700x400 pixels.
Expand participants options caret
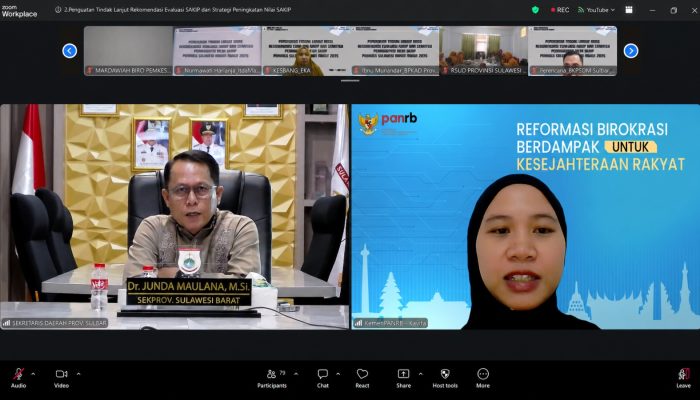click(296, 374)
